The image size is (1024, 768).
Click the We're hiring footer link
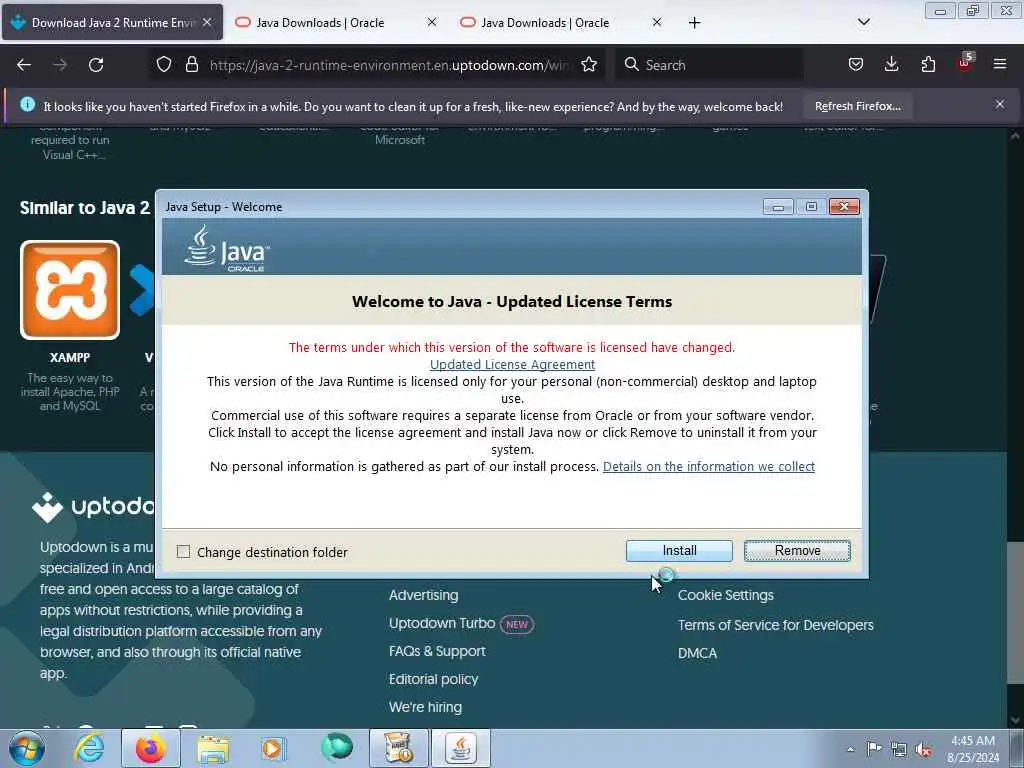click(425, 707)
